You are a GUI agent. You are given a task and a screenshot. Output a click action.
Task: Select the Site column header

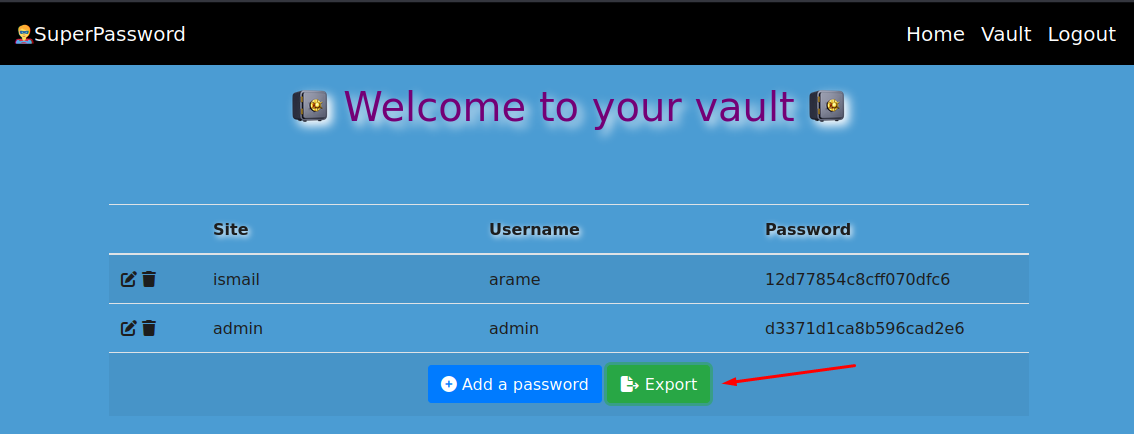click(x=230, y=229)
